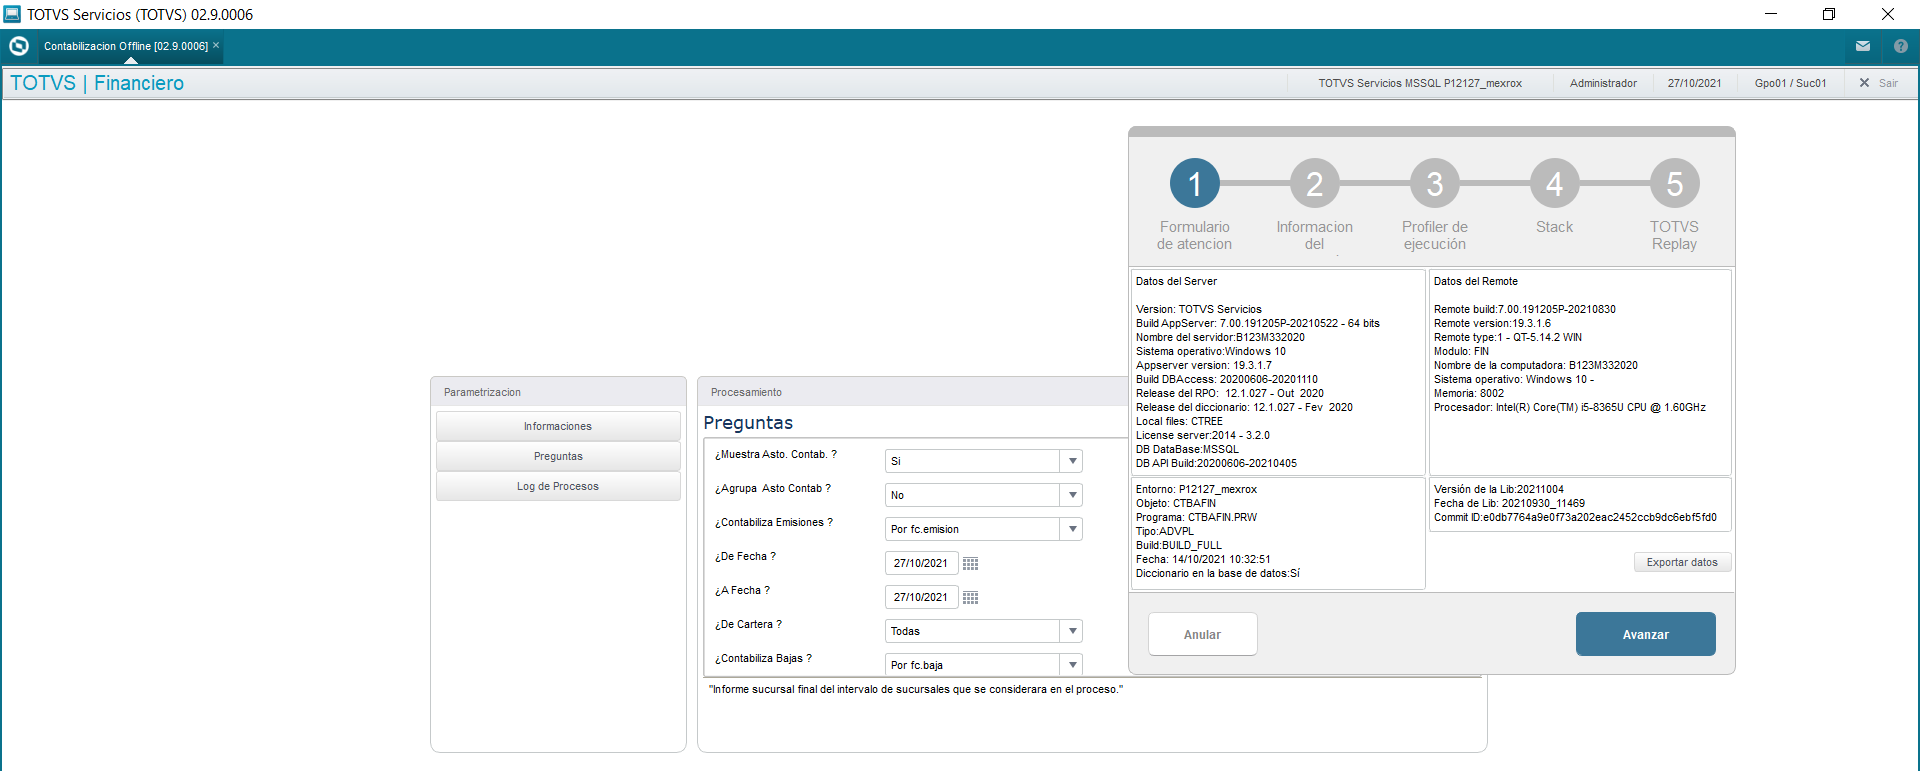Click the Programa: CTBAFIN.PRW line
The image size is (1920, 771).
1196,517
